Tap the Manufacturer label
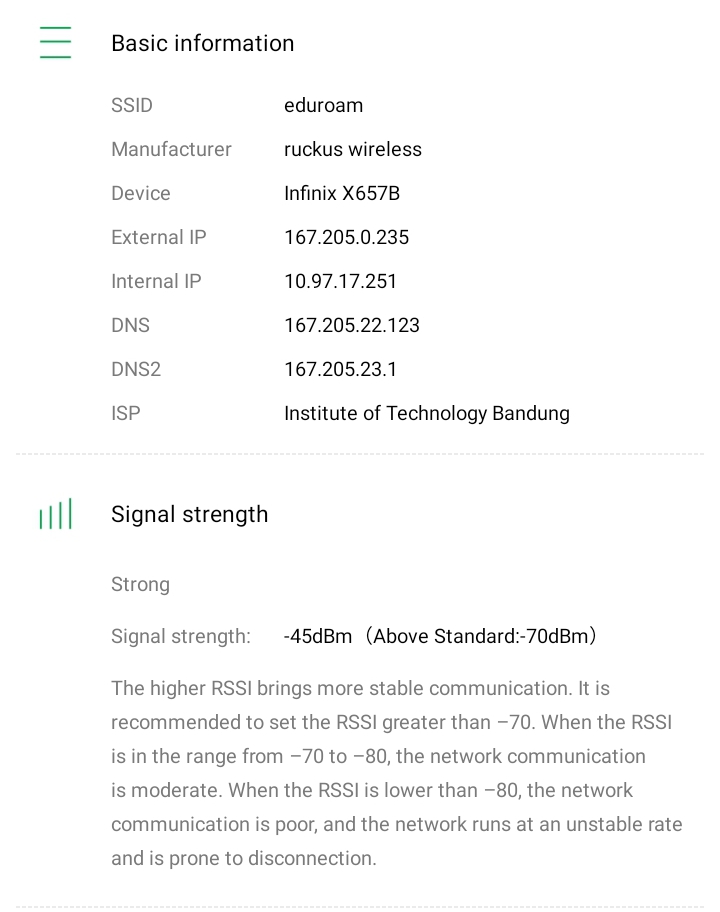This screenshot has width=720, height=912. click(171, 149)
